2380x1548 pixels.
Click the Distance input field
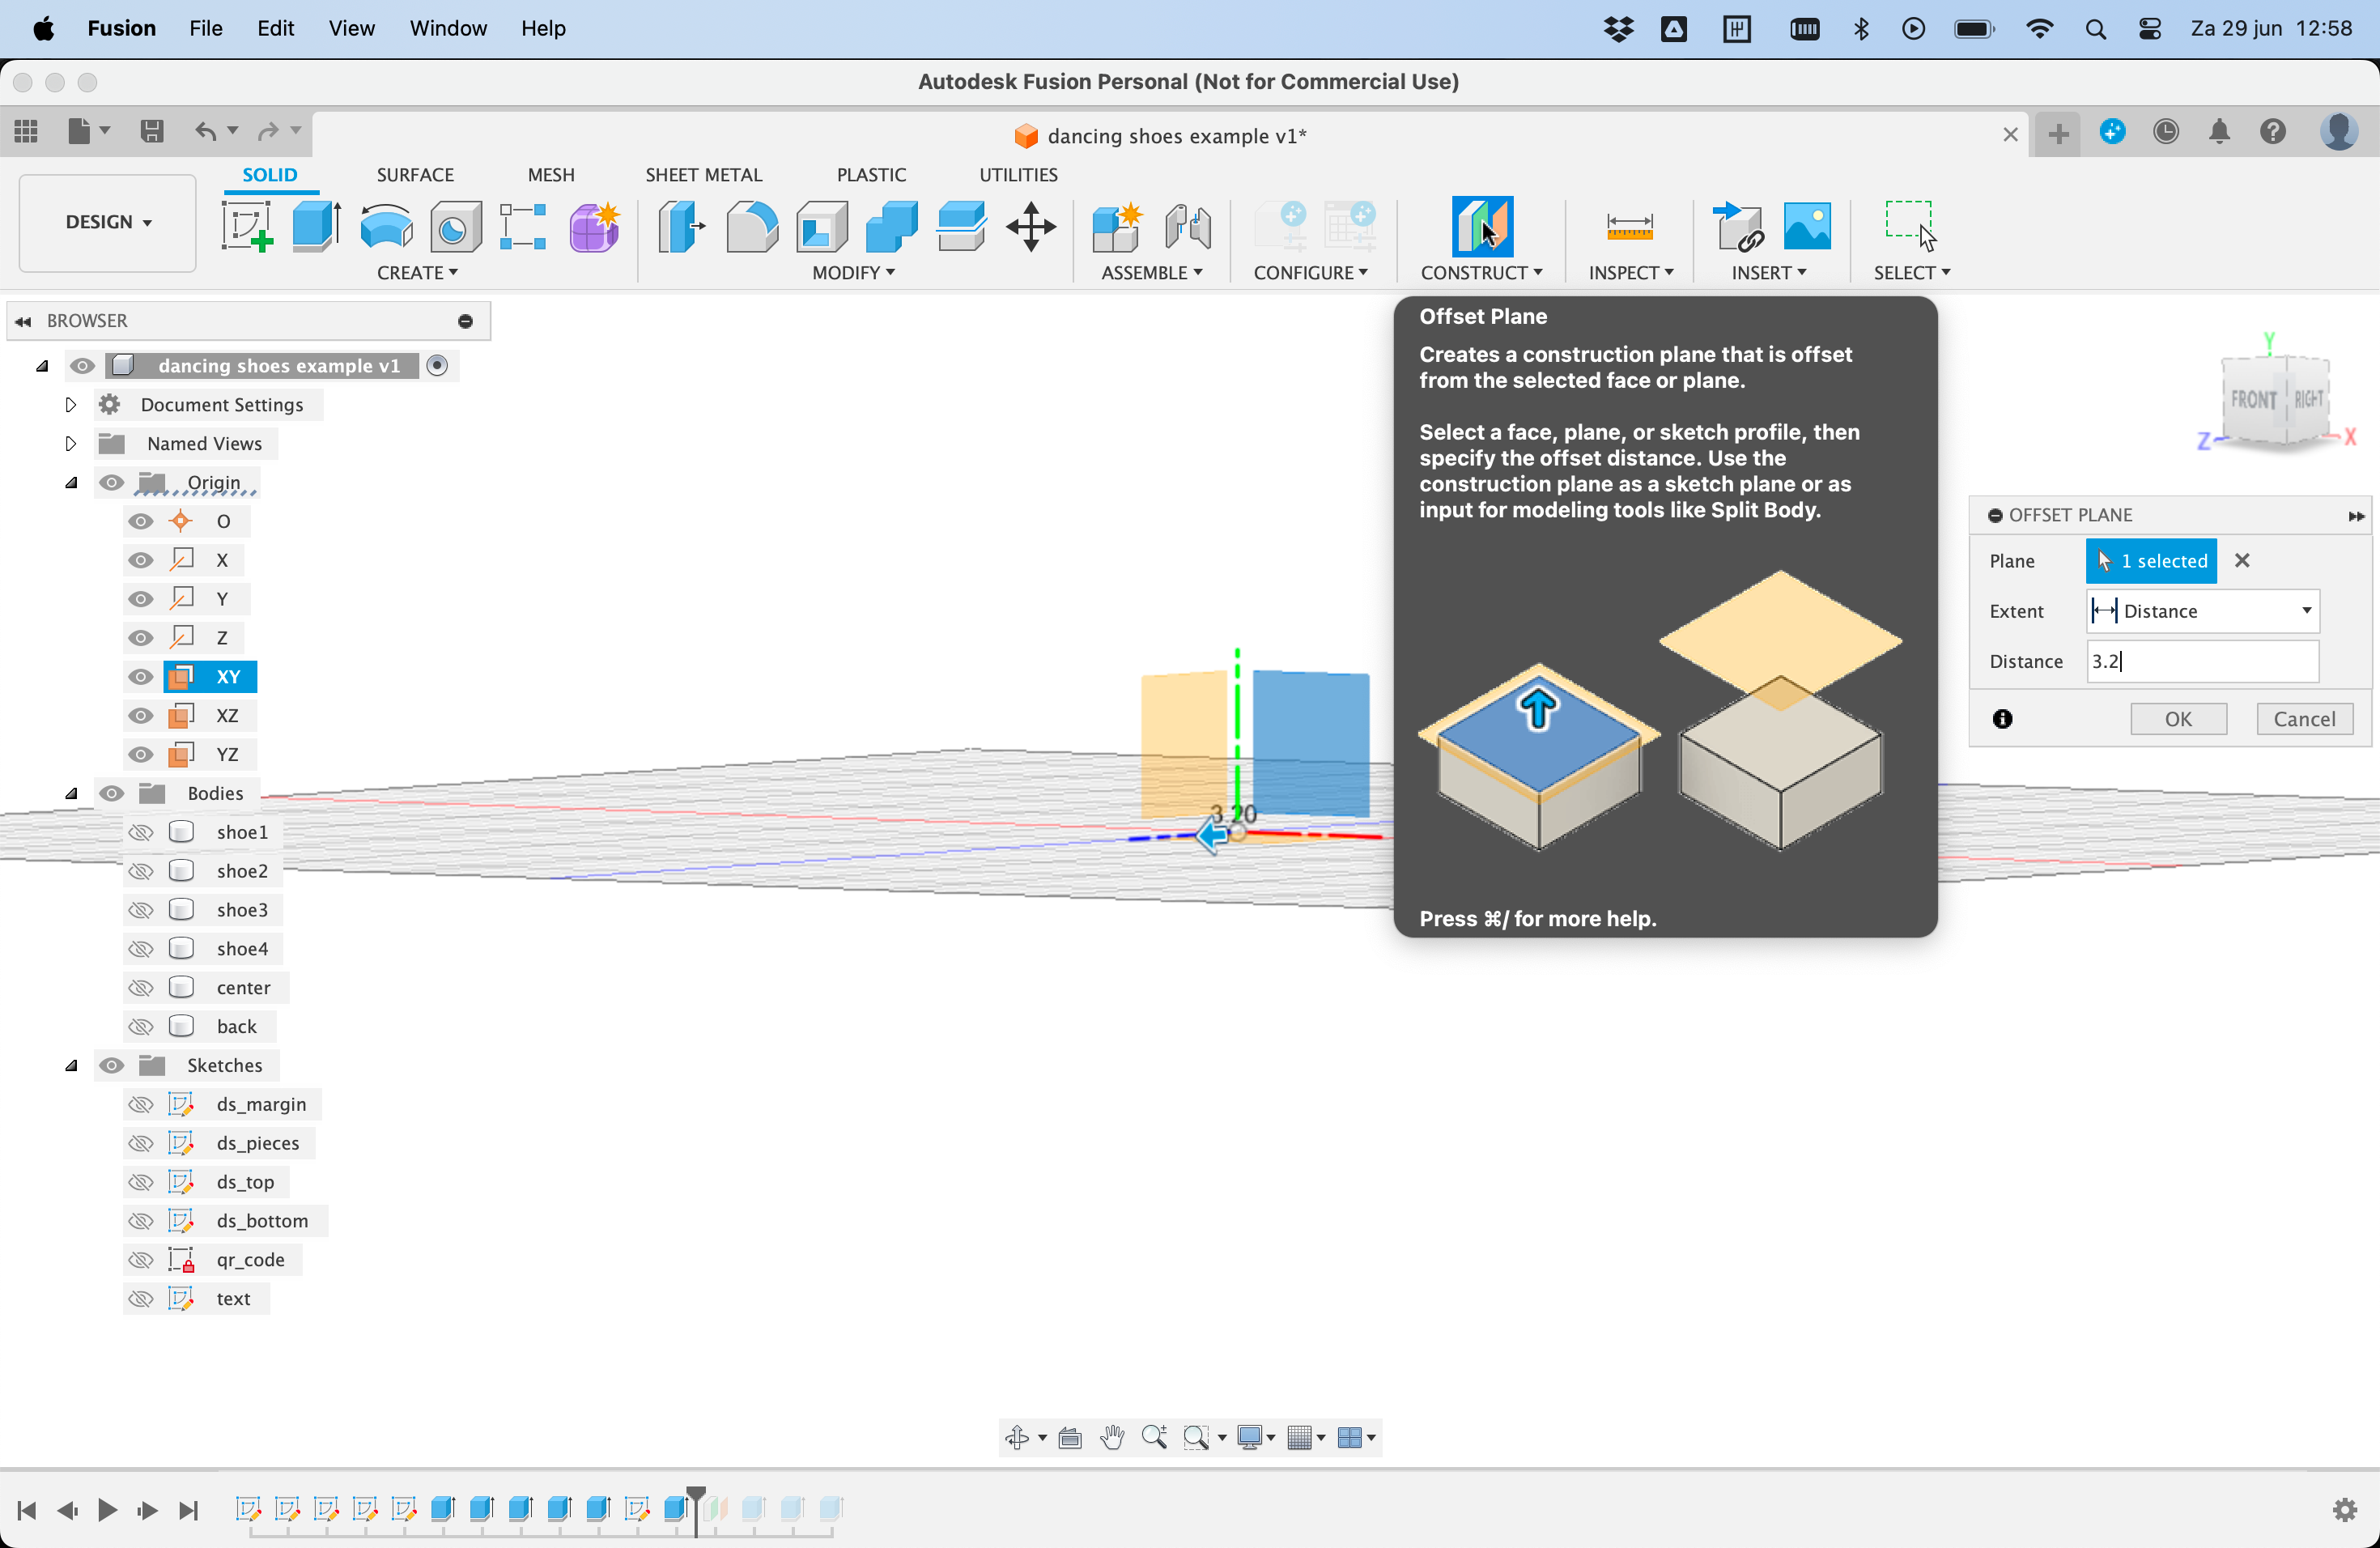[x=2202, y=661]
